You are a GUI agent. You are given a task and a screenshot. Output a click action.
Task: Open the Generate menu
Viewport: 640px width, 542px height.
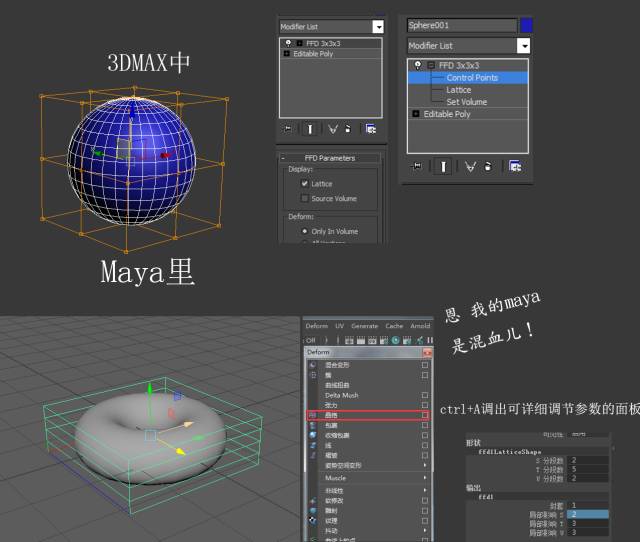[364, 326]
